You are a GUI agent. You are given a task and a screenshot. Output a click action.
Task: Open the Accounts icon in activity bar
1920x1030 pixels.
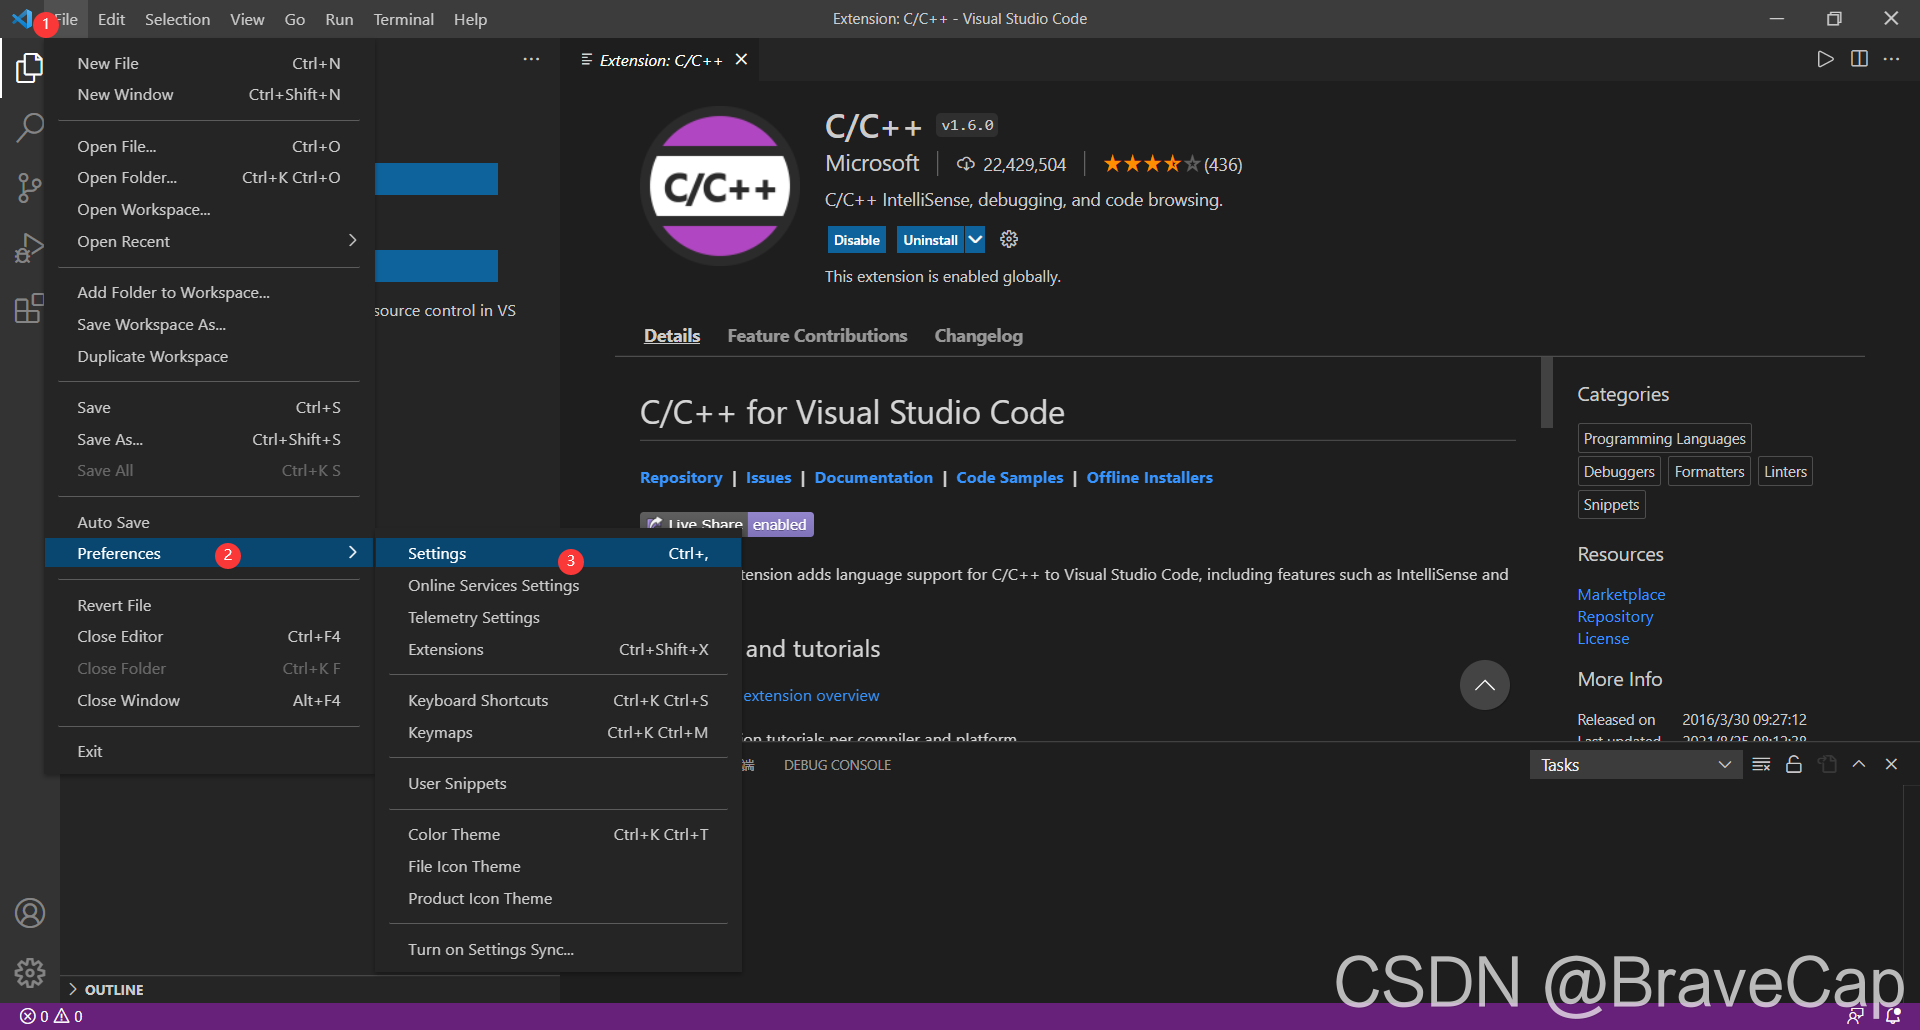pyautogui.click(x=30, y=913)
